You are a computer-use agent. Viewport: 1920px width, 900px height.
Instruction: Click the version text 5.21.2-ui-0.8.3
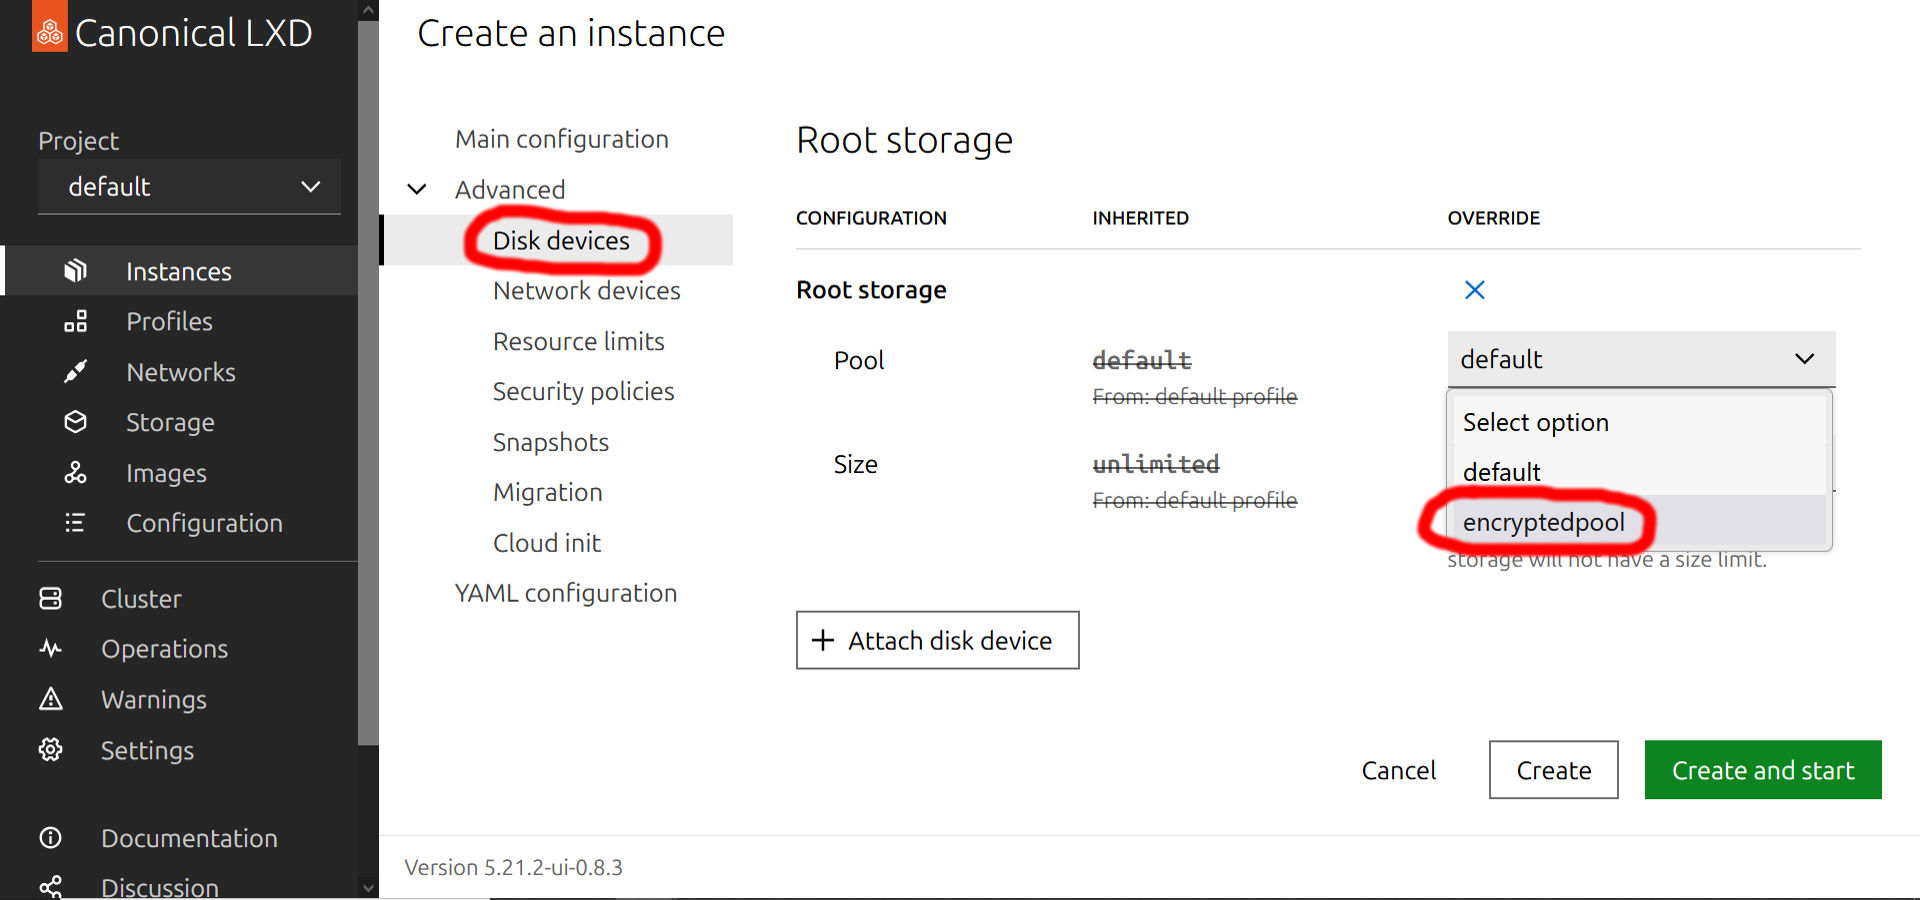click(x=513, y=867)
